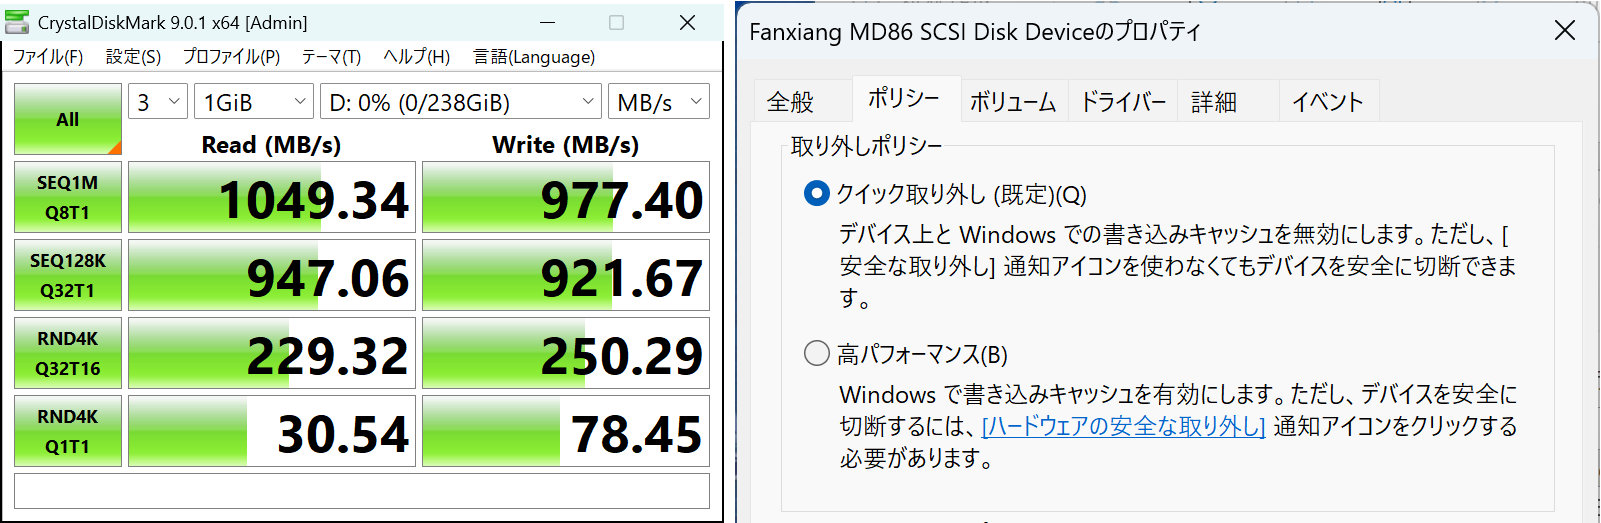The width and height of the screenshot is (1601, 523).
Task: Expand the 1GiB test size dropdown
Action: pos(253,102)
